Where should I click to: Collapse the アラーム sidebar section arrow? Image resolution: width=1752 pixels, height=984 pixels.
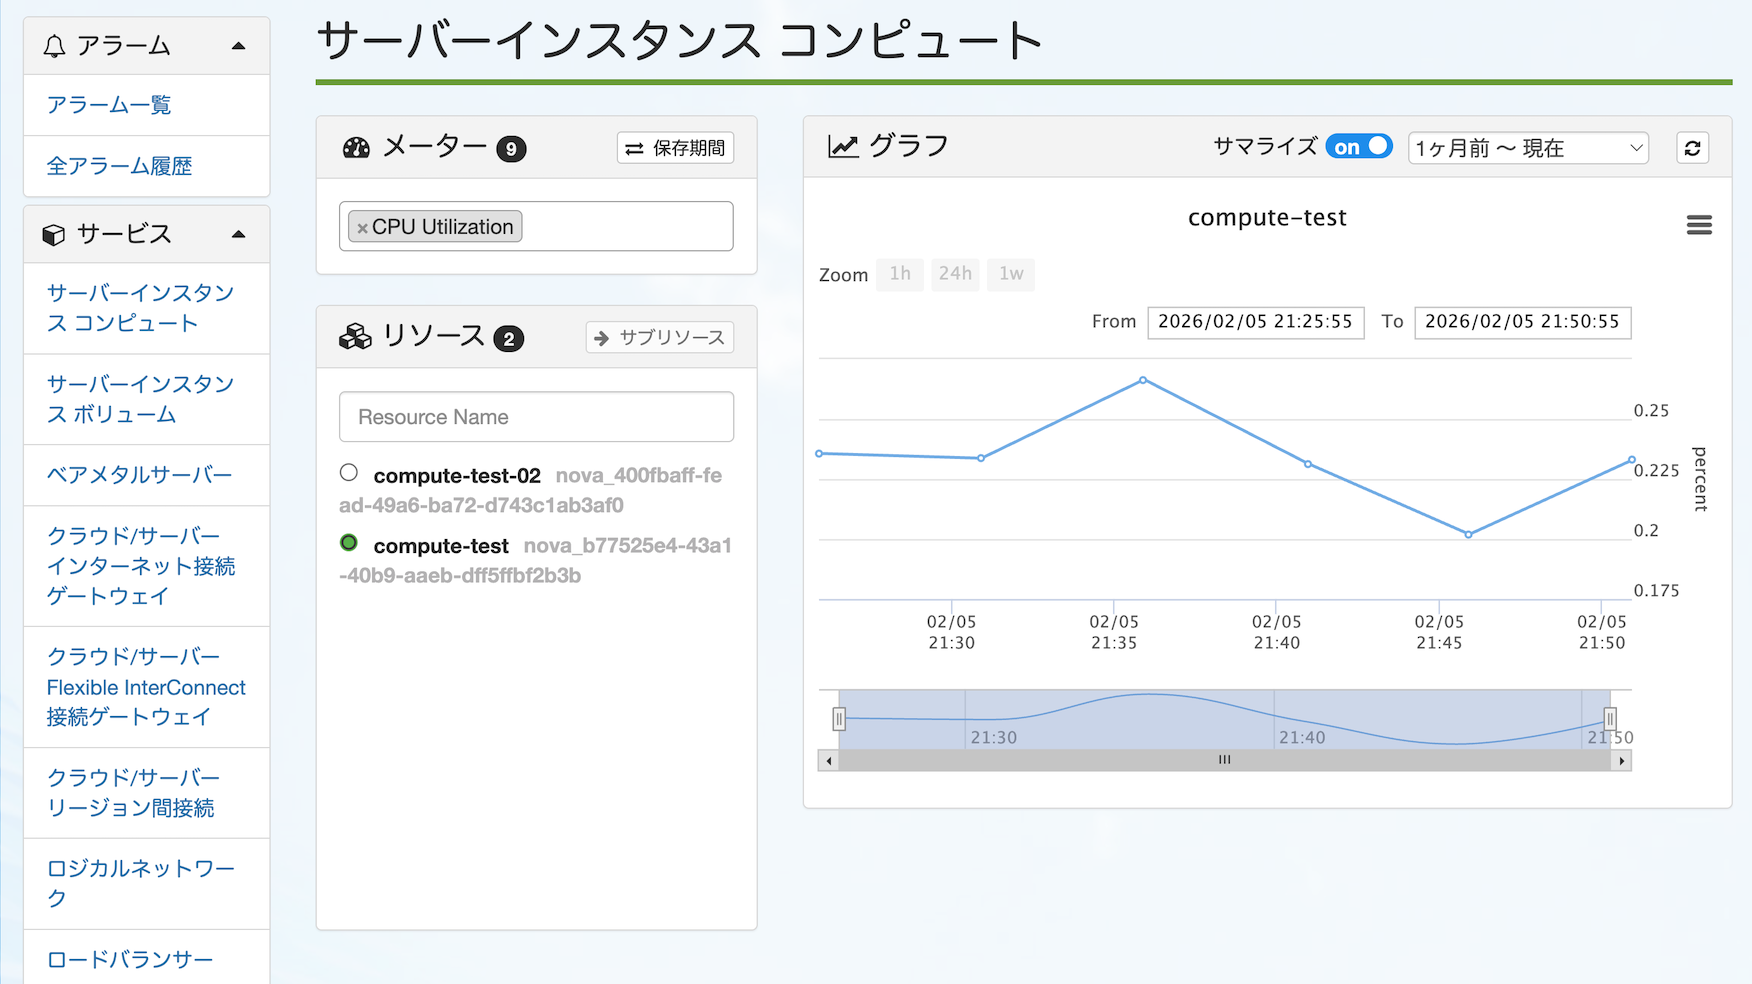[238, 46]
